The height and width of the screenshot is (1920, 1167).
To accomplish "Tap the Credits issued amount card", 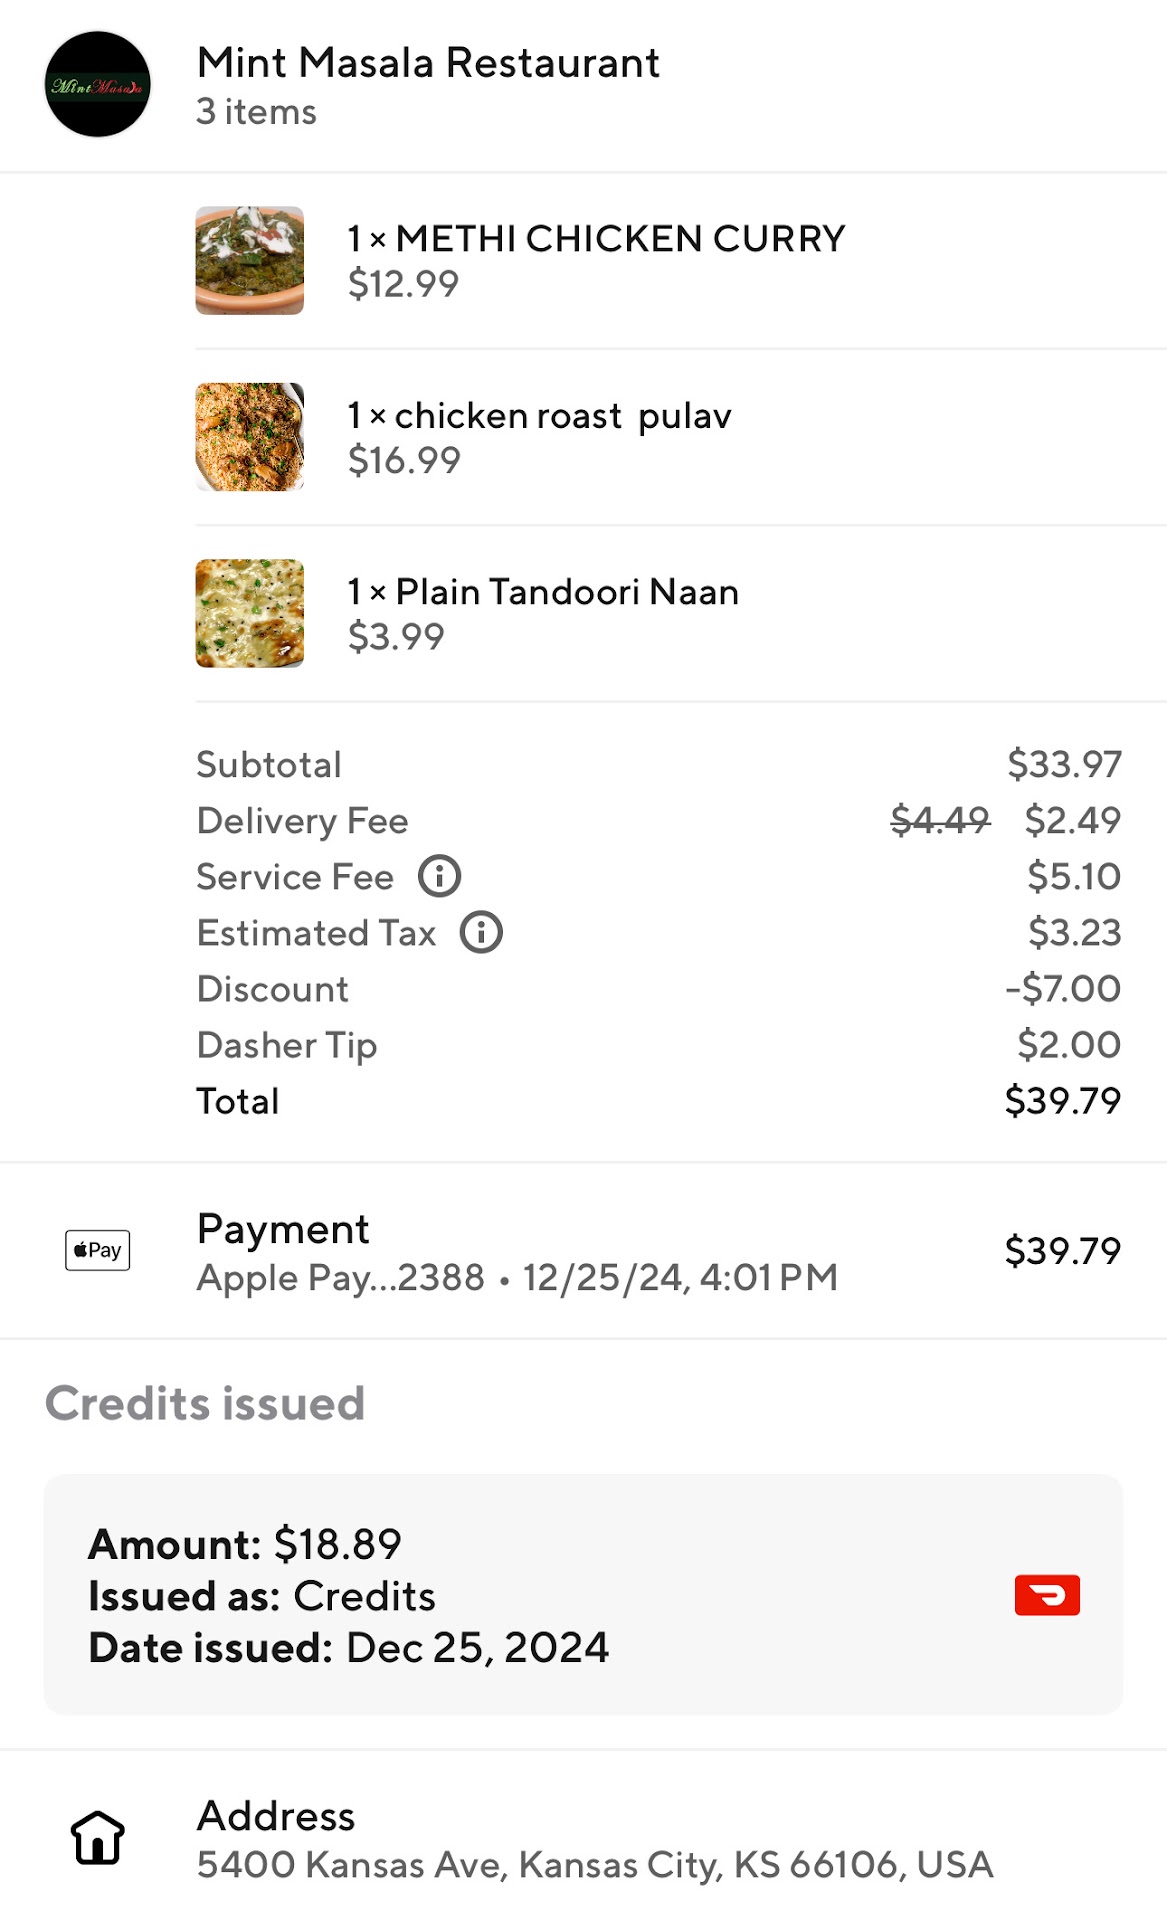I will point(583,1594).
